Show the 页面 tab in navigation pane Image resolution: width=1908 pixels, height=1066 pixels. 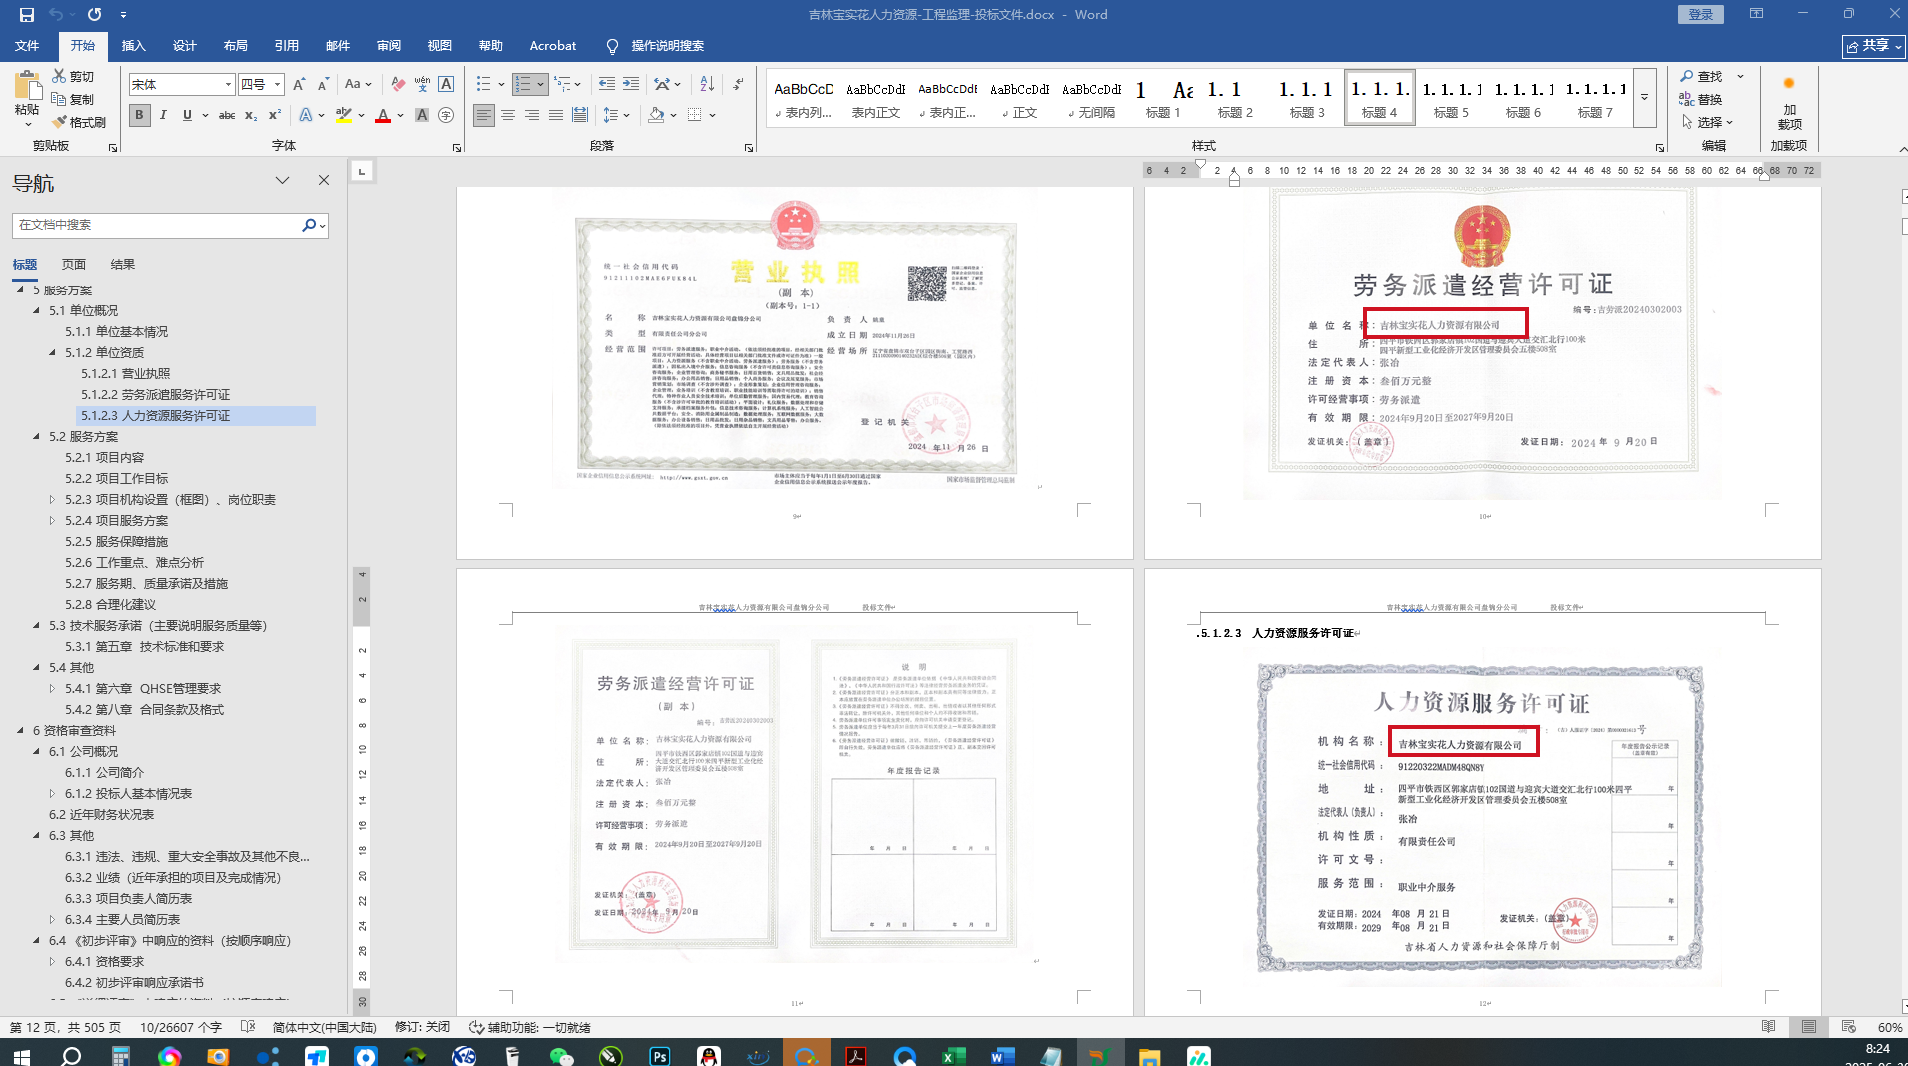click(74, 265)
